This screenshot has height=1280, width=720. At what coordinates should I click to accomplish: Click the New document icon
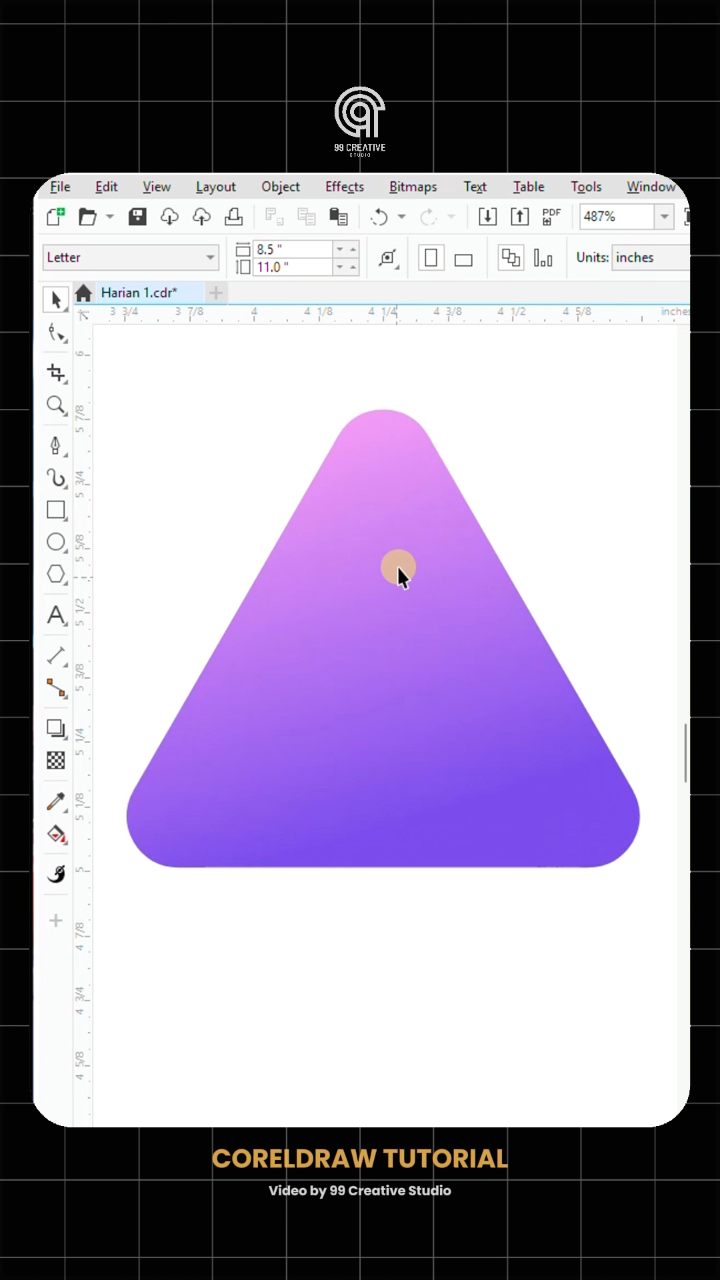tap(55, 216)
